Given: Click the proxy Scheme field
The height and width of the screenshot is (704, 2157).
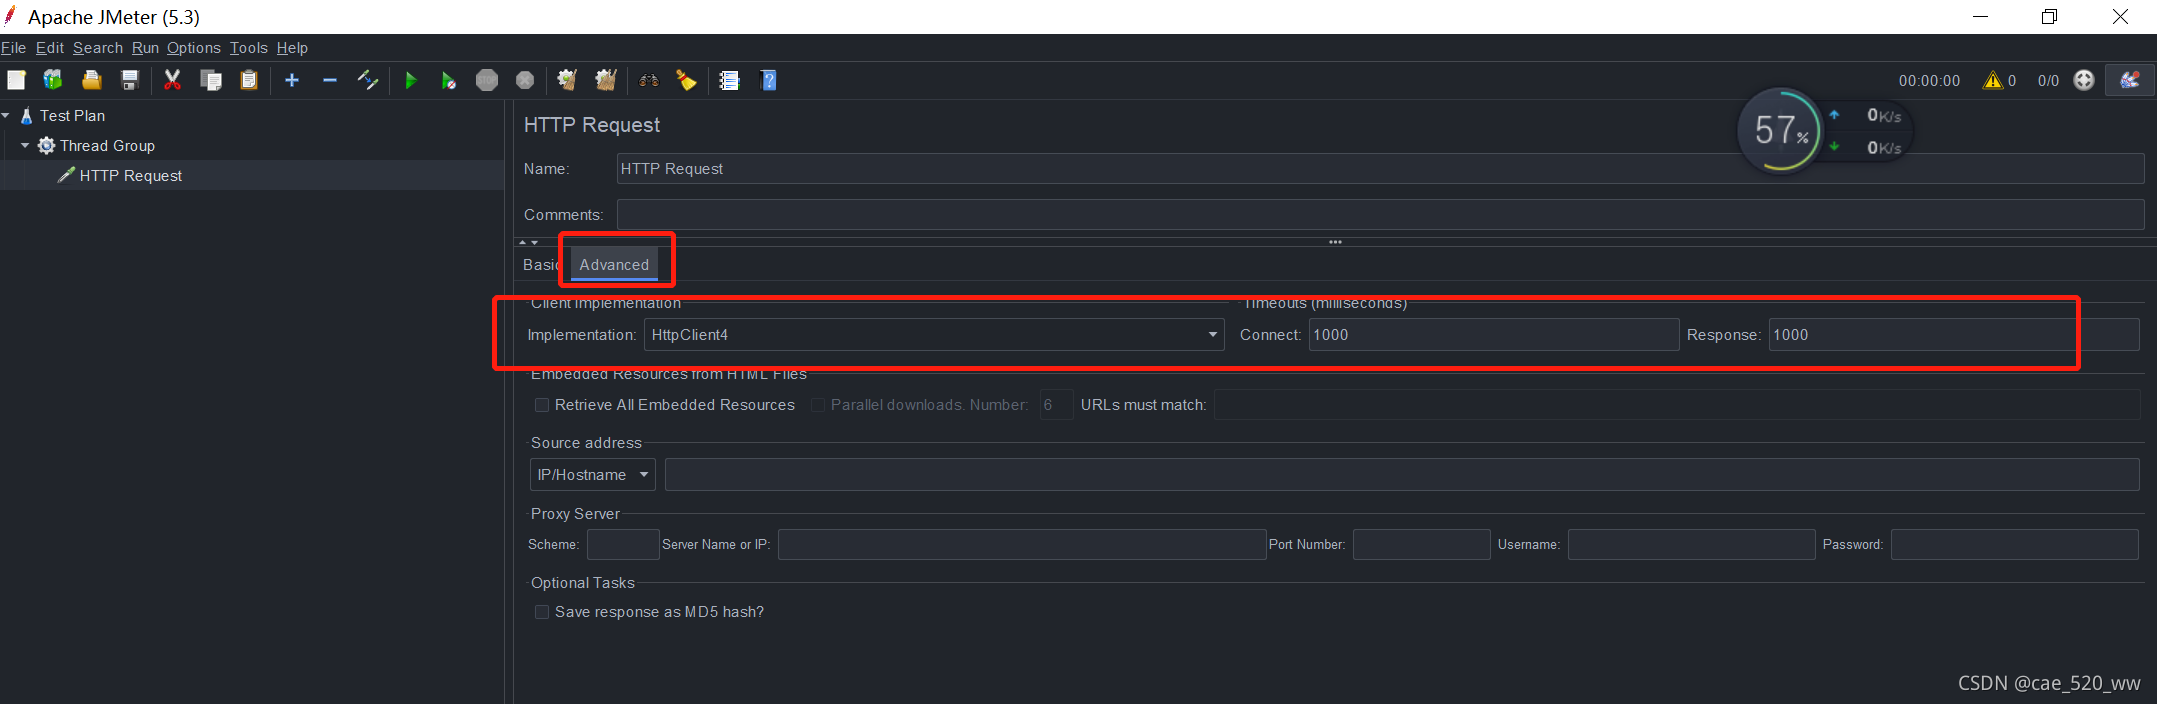Looking at the screenshot, I should coord(623,545).
